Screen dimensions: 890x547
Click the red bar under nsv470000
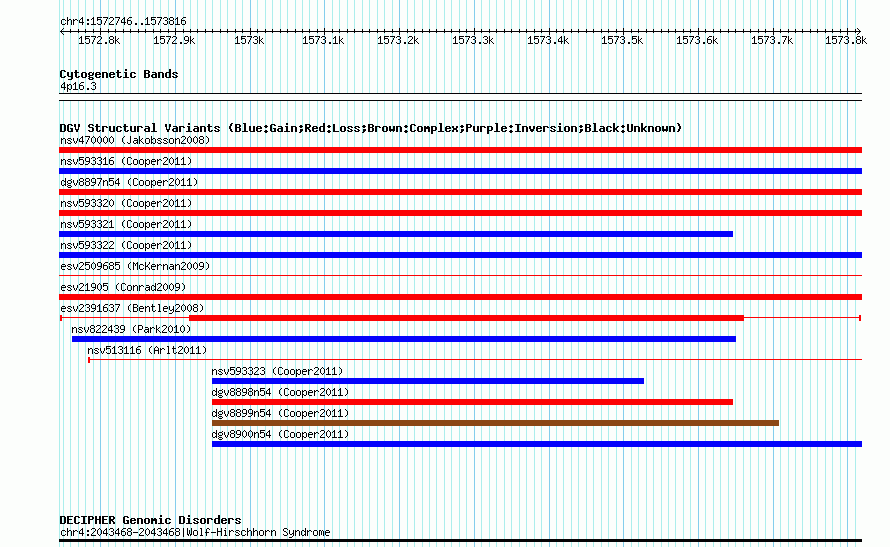[x=460, y=150]
